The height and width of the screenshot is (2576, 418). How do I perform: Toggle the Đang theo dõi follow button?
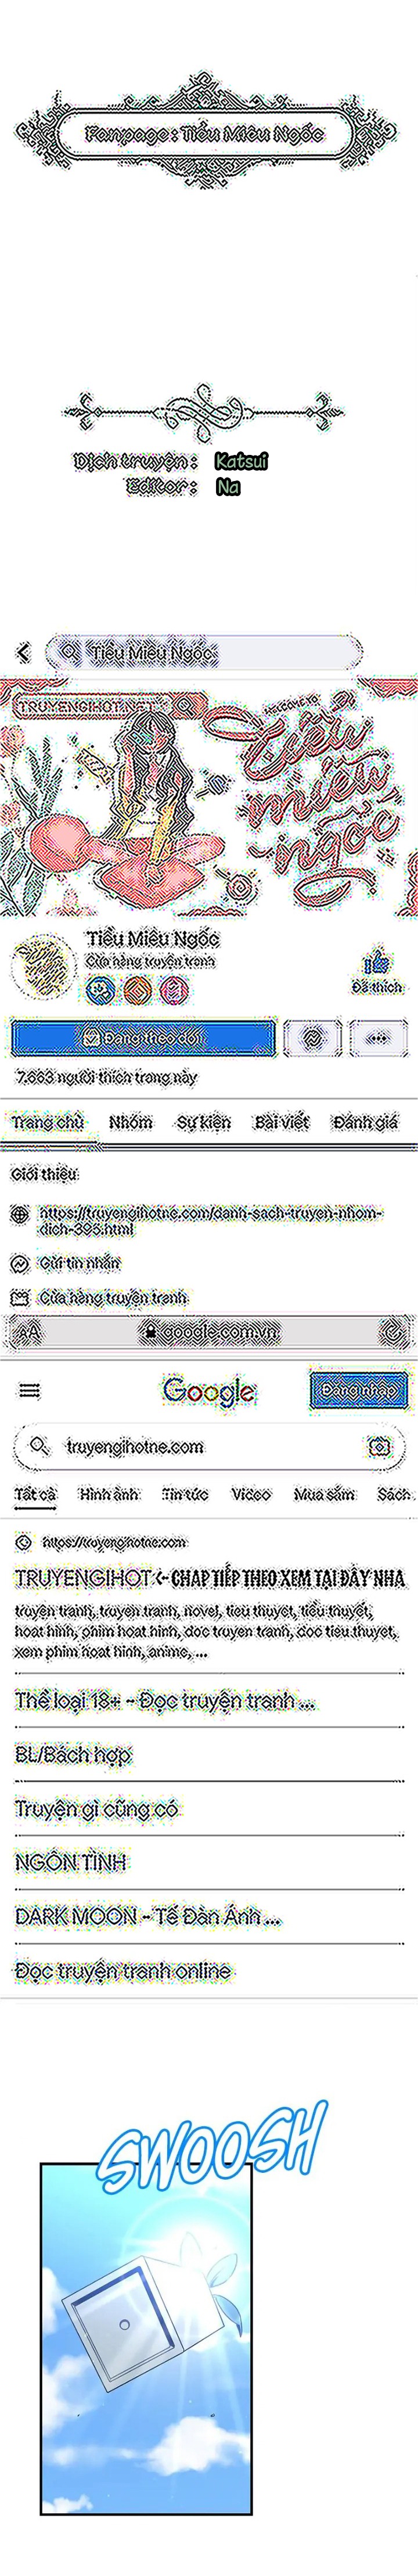[x=142, y=1038]
